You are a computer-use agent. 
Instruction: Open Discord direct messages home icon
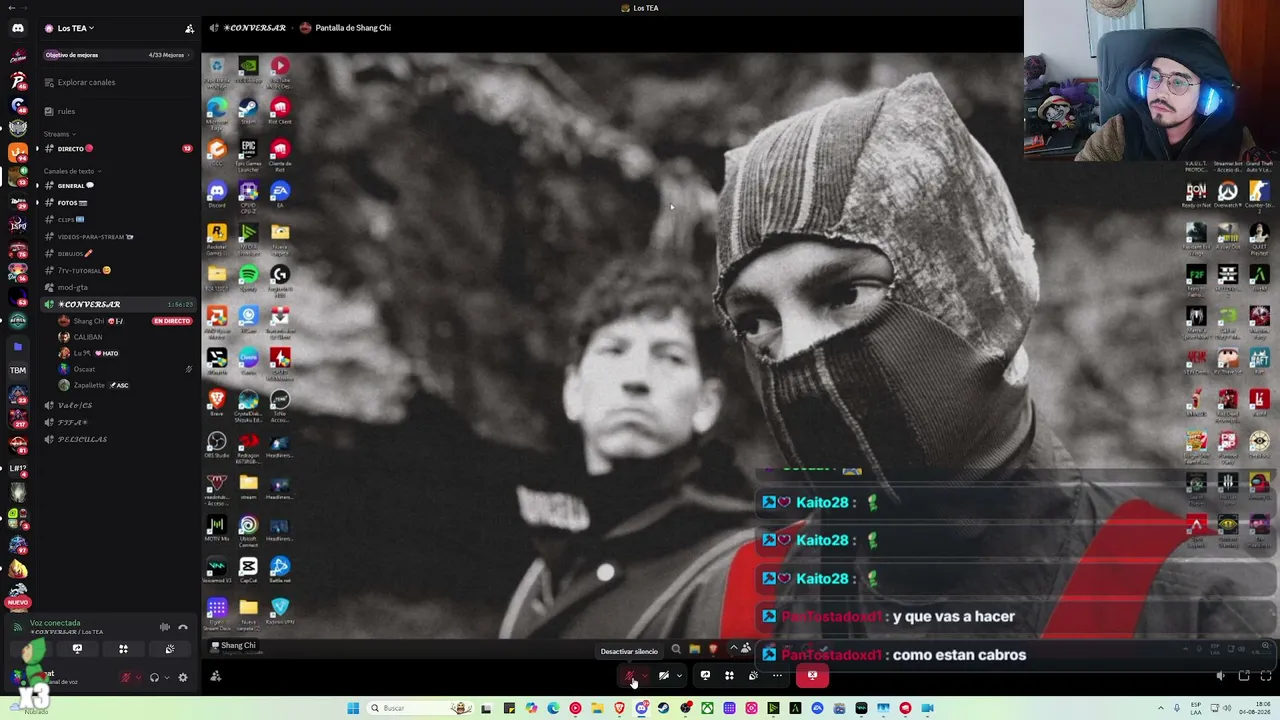[18, 28]
